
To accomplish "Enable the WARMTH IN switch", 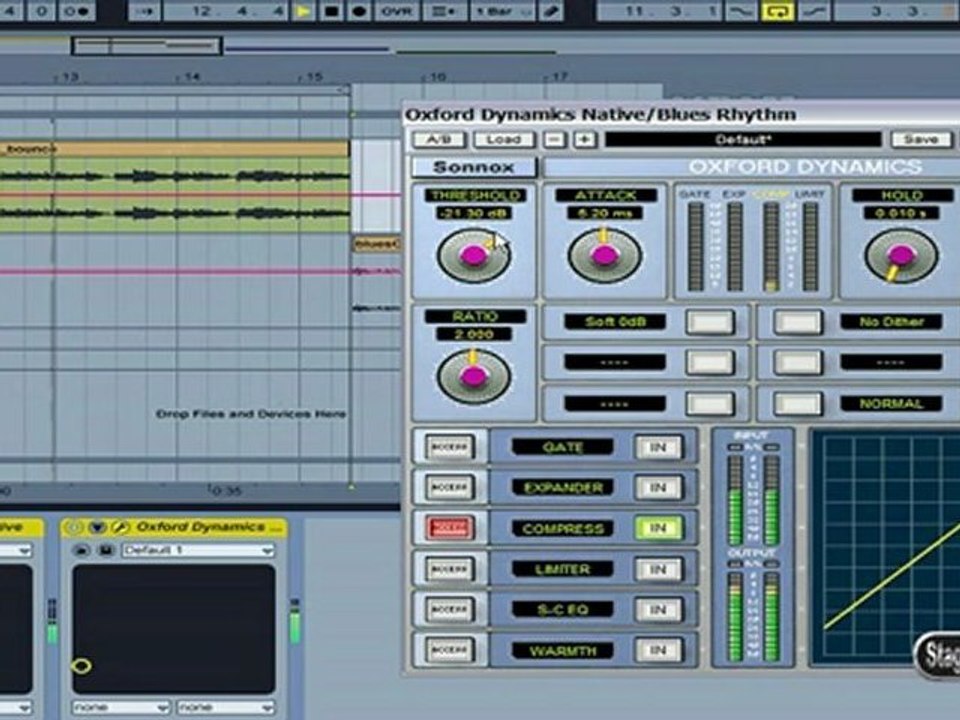I will (x=658, y=650).
